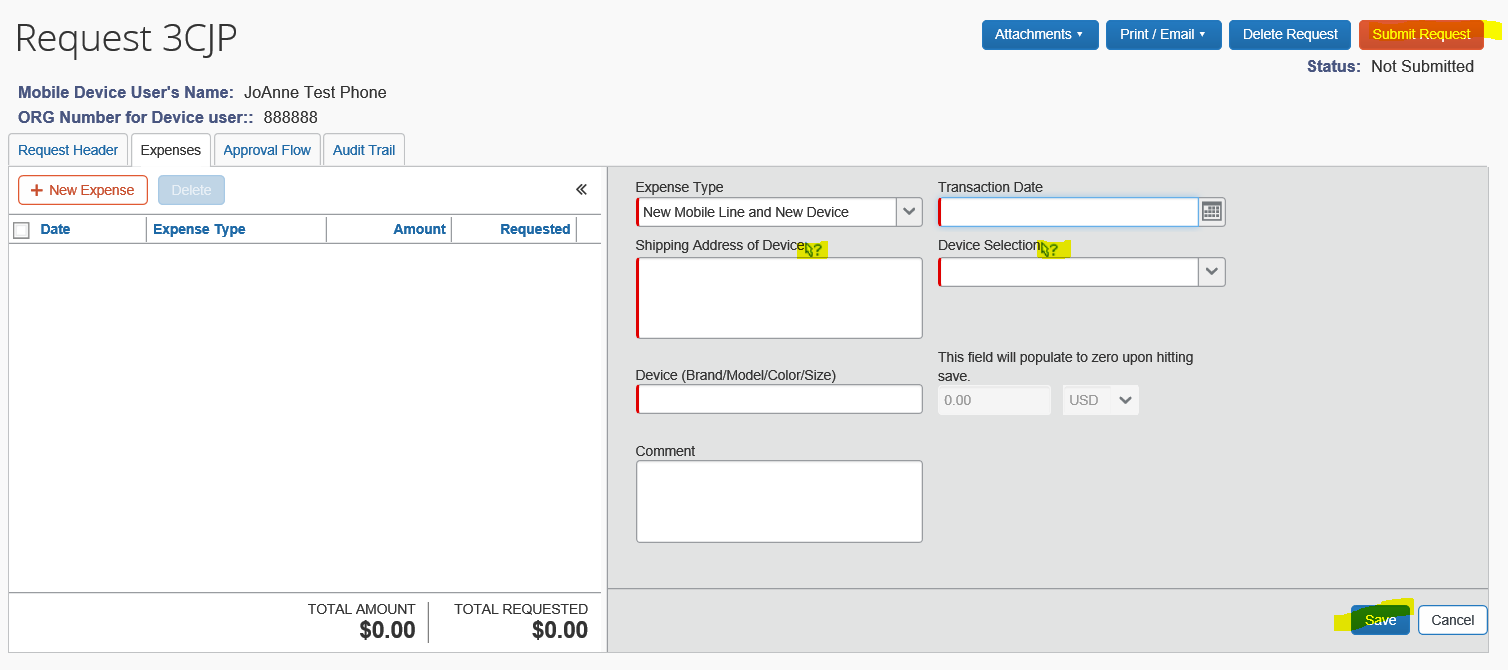Image resolution: width=1508 pixels, height=670 pixels.
Task: Switch to the Request Header tab
Action: [x=68, y=150]
